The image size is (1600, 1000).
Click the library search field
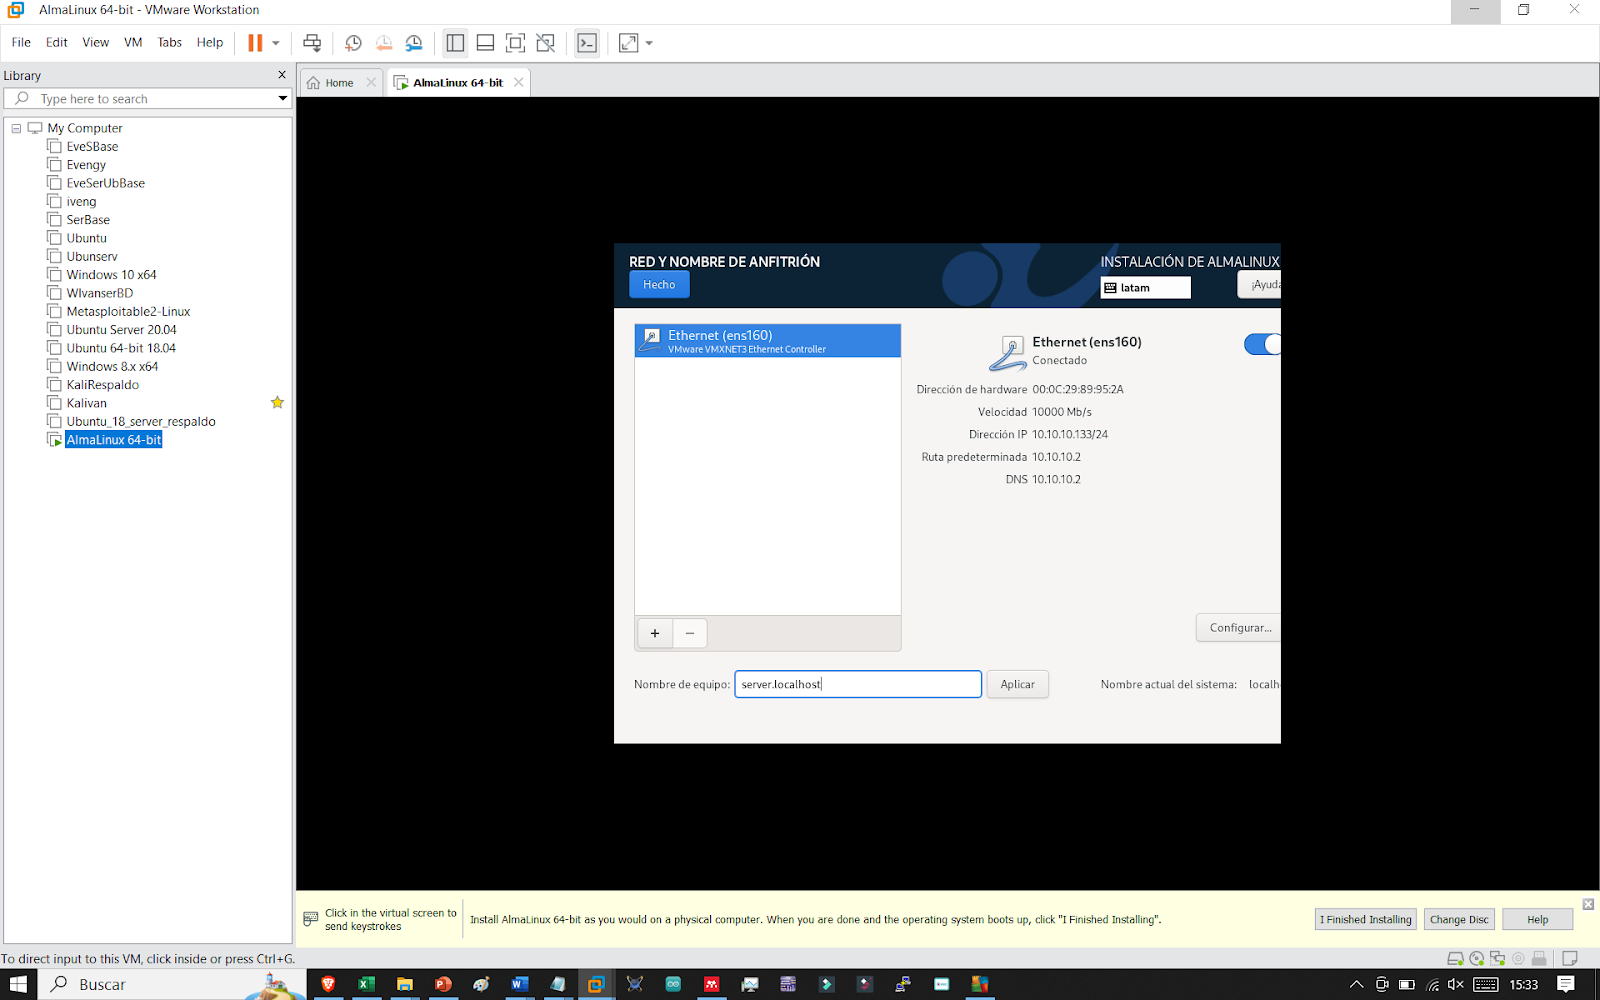pyautogui.click(x=150, y=99)
